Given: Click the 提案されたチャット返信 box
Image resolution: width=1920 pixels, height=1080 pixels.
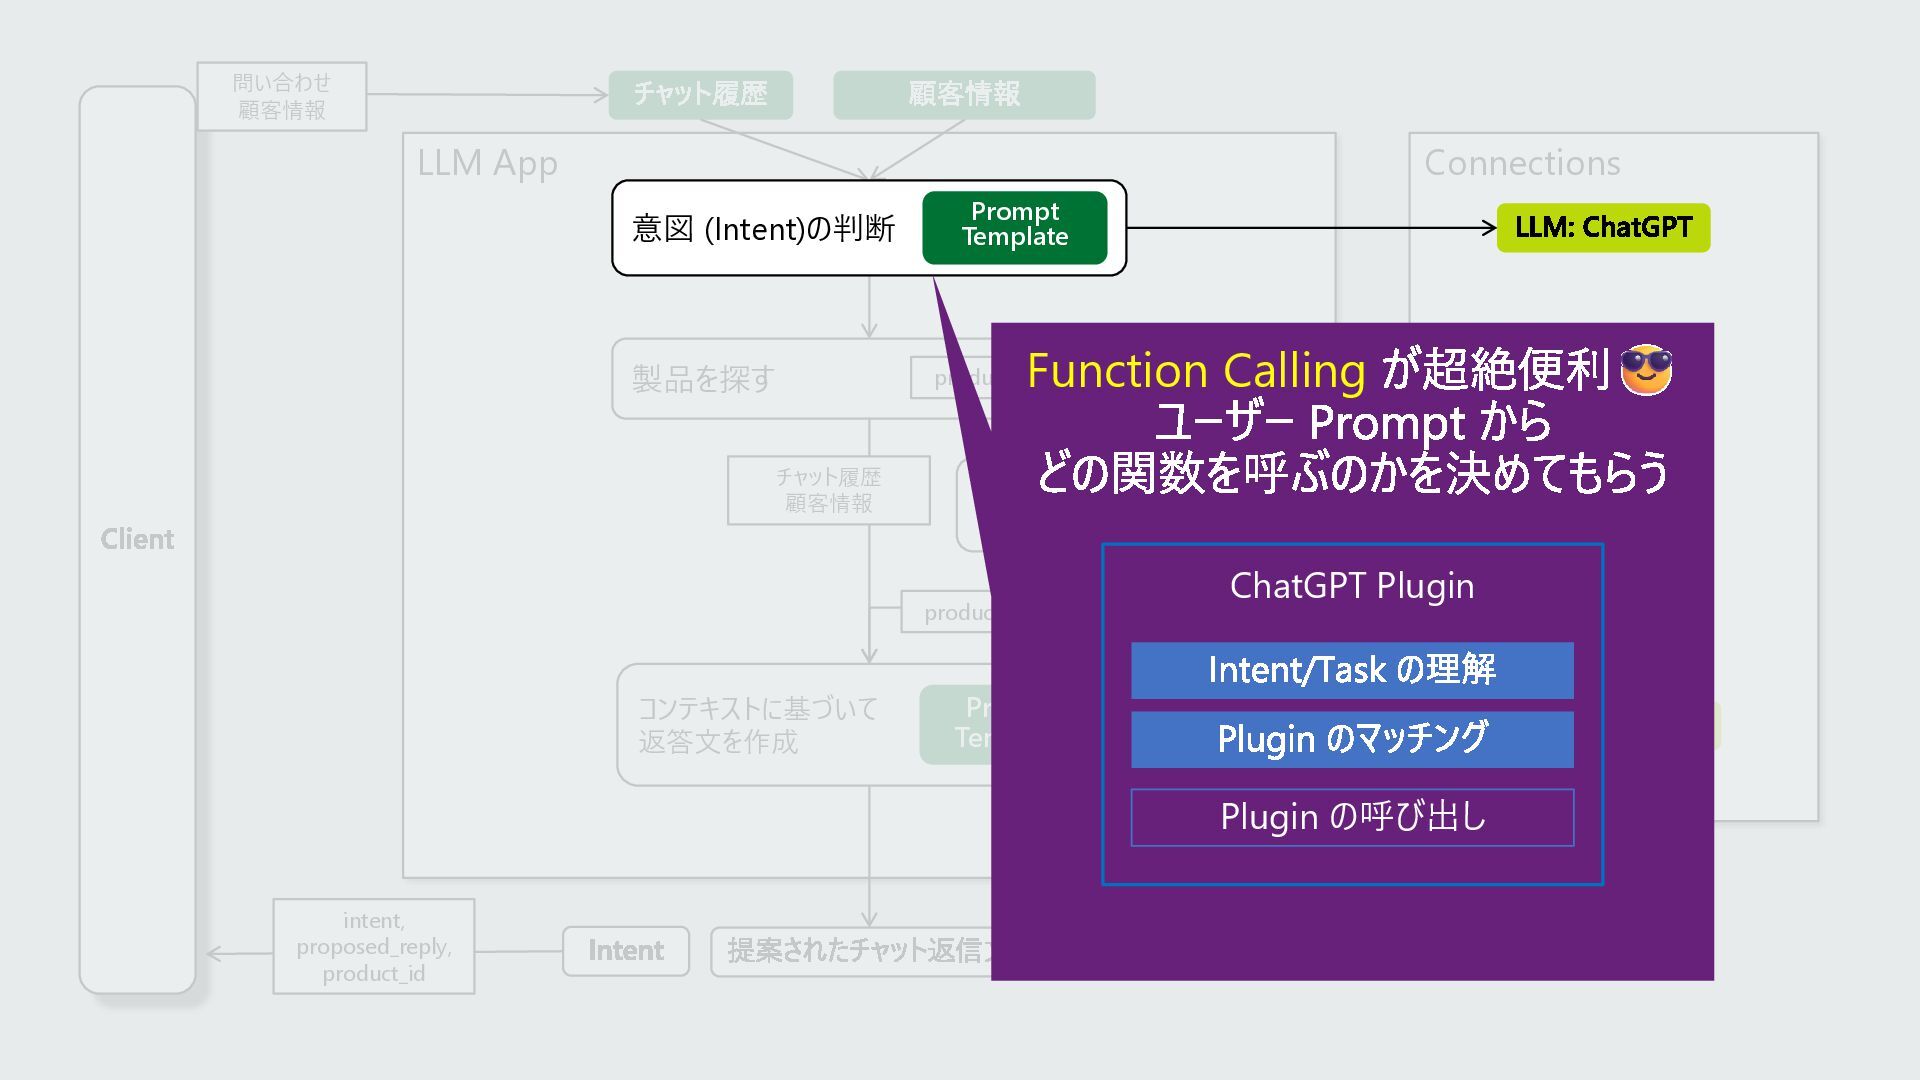Looking at the screenshot, I should click(850, 950).
